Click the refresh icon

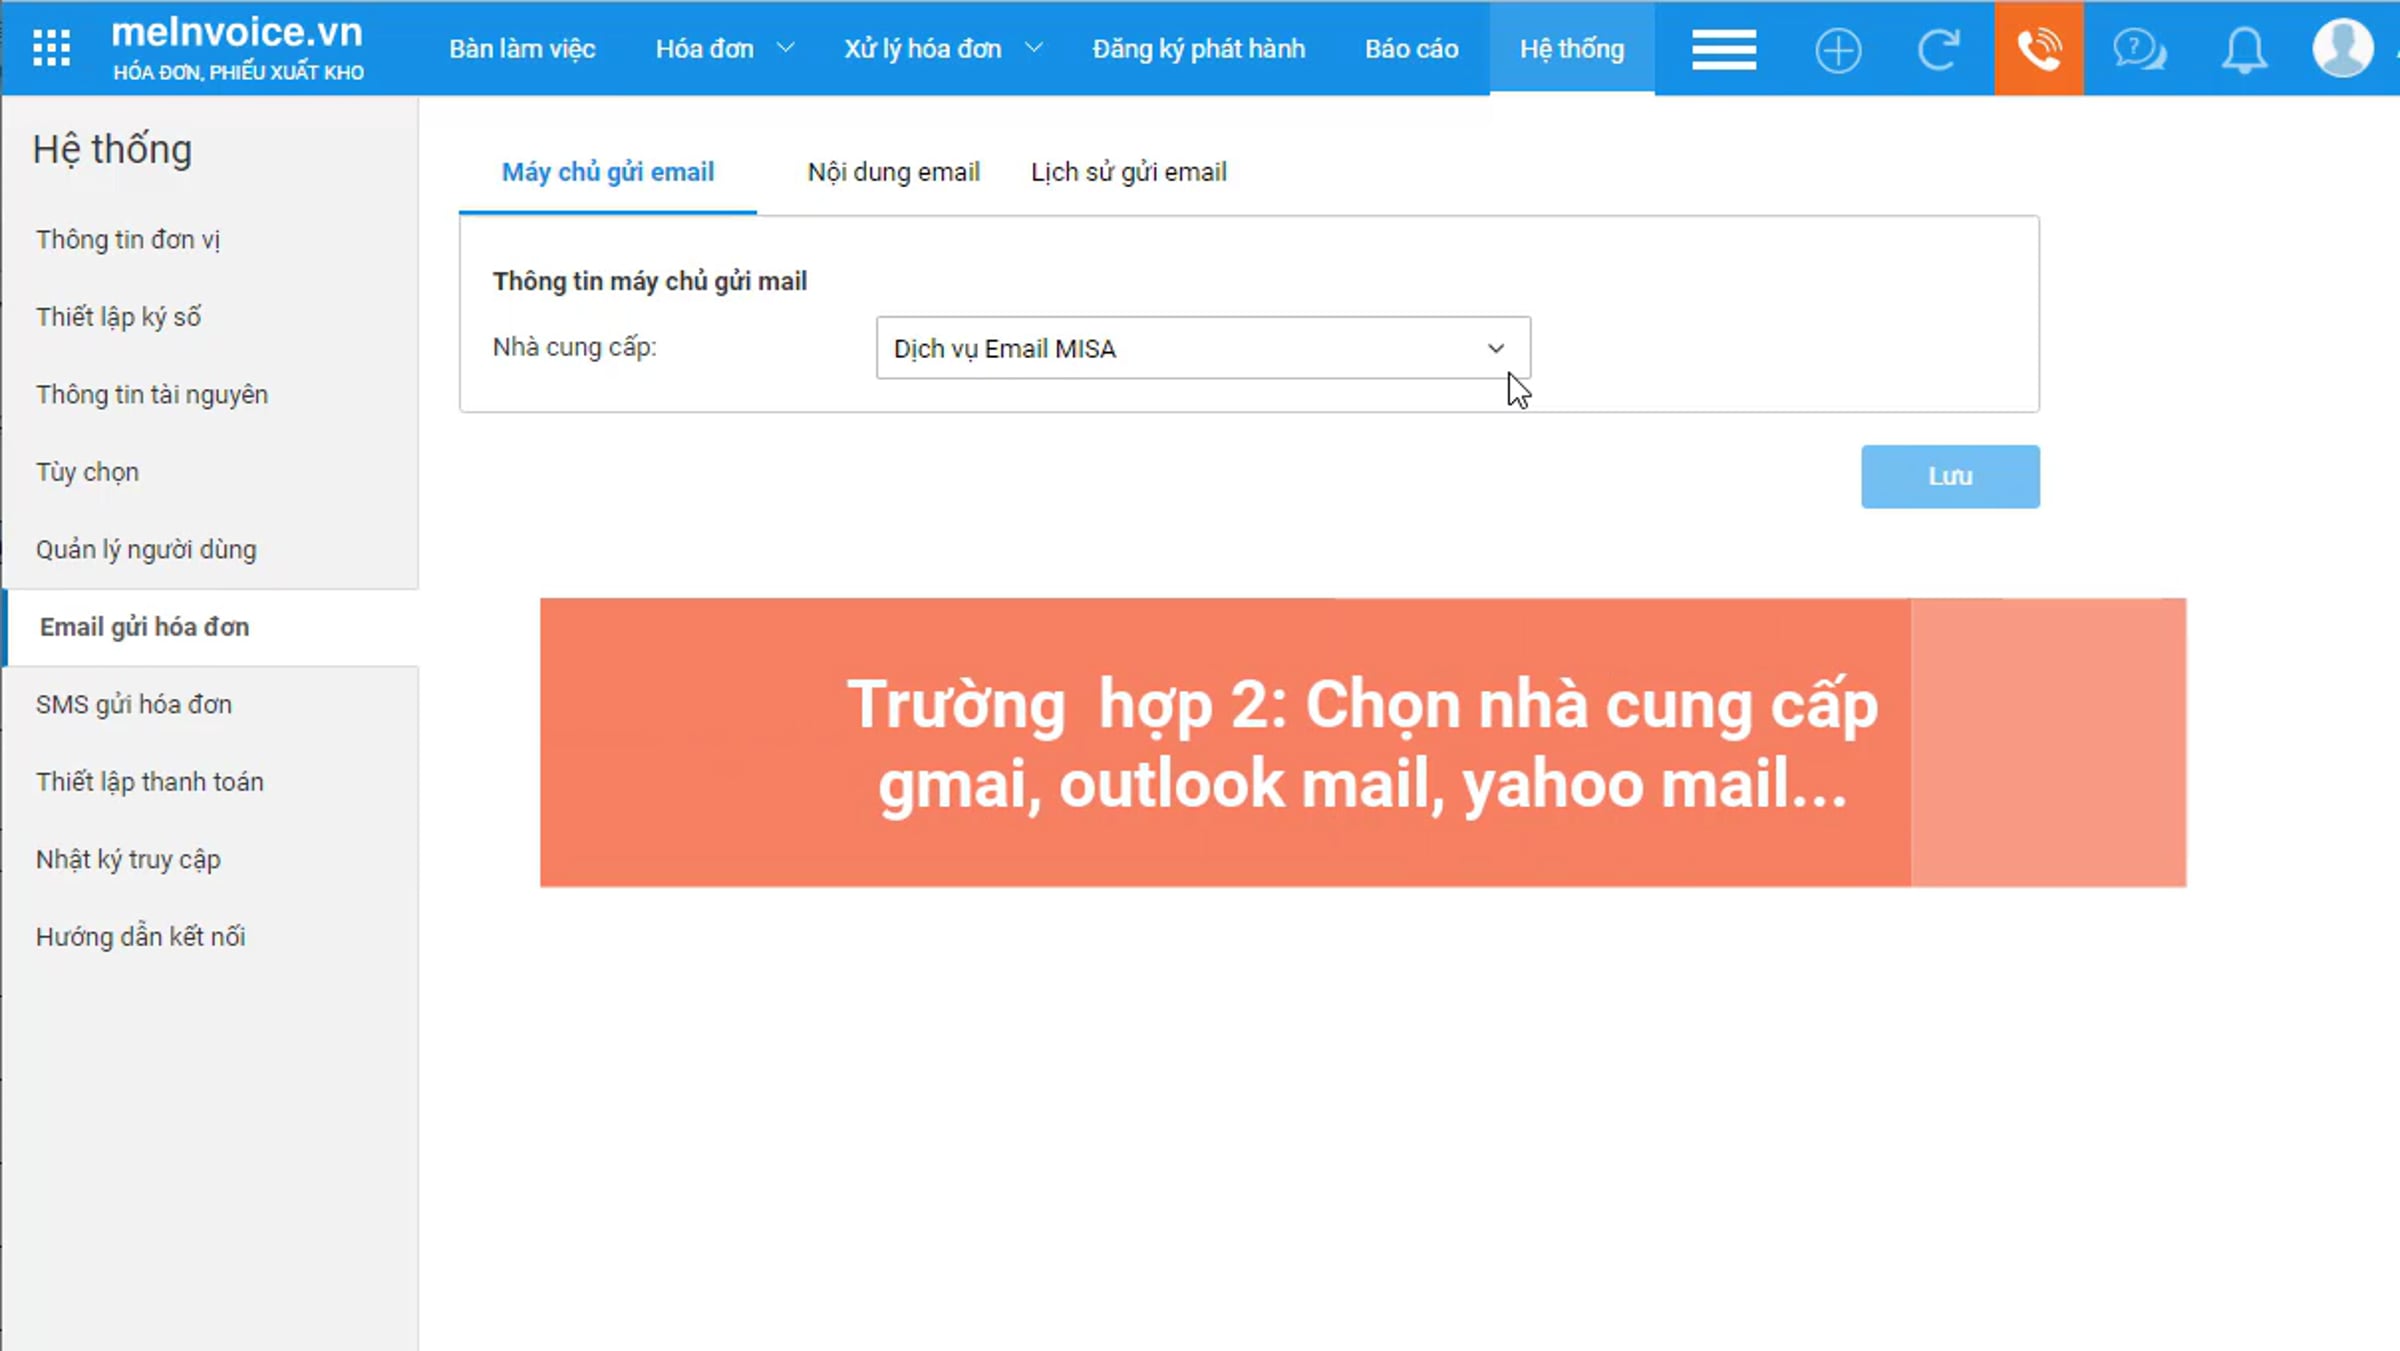pyautogui.click(x=1938, y=49)
